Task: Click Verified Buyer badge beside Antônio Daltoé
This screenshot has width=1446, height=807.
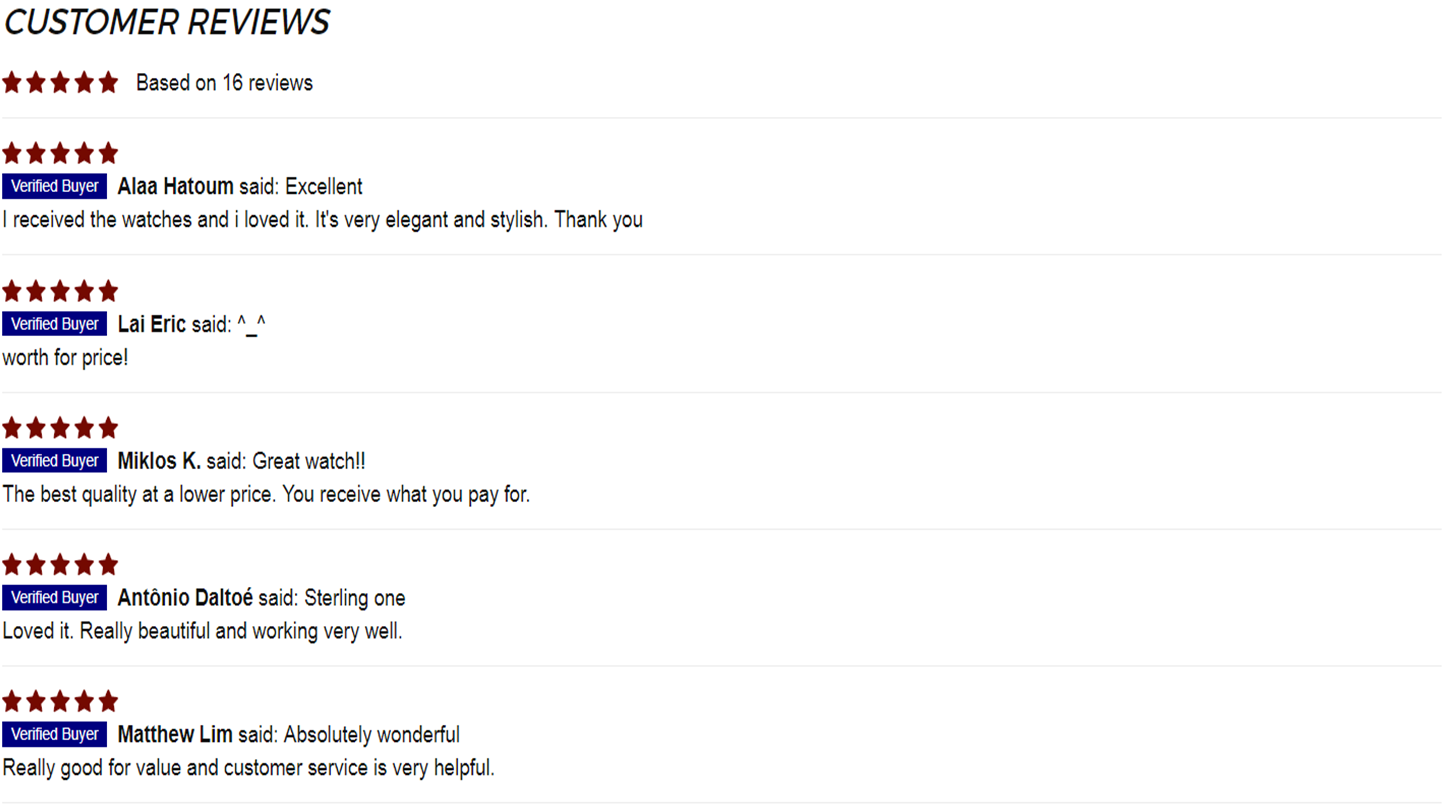Action: [55, 598]
